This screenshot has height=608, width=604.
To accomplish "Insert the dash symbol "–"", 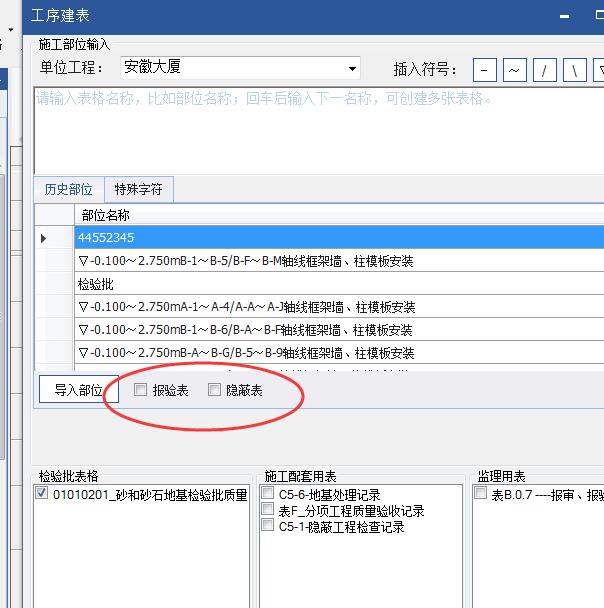I will pos(485,69).
